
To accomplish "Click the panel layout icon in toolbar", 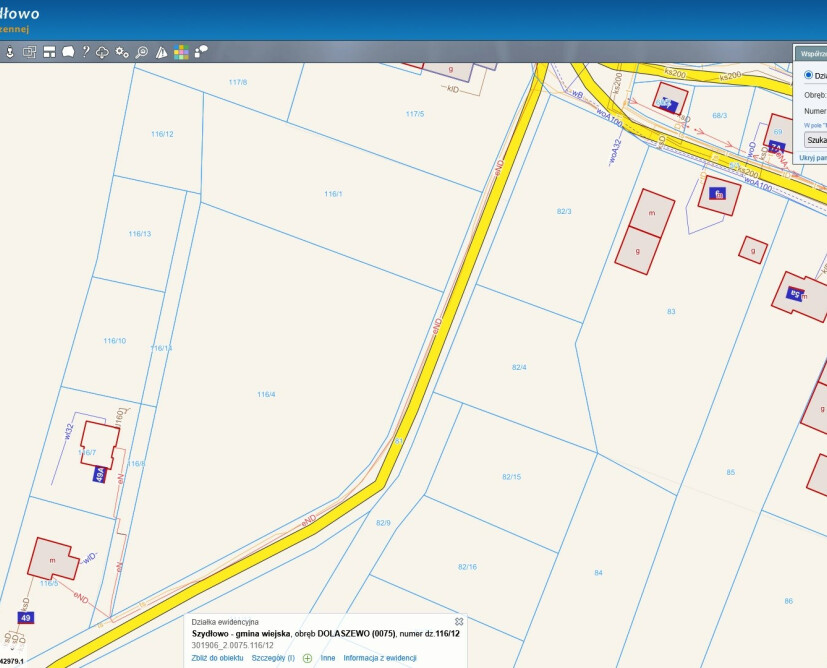I will point(48,52).
